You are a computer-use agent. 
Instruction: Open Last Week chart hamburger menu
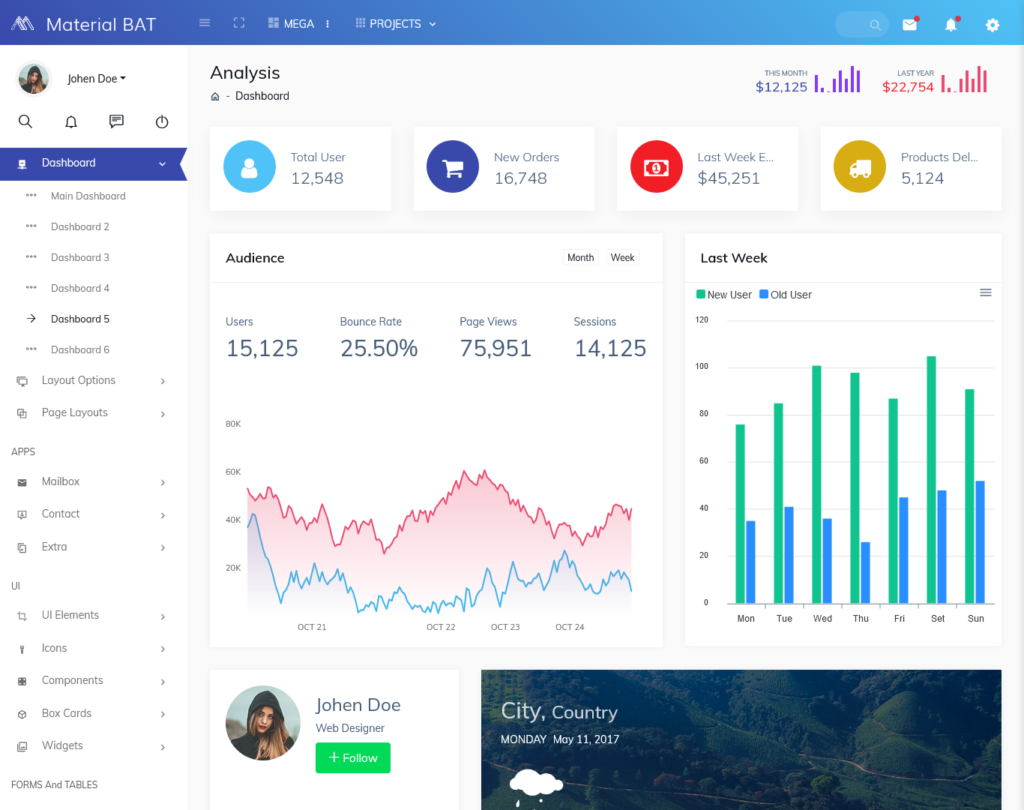(x=985, y=292)
